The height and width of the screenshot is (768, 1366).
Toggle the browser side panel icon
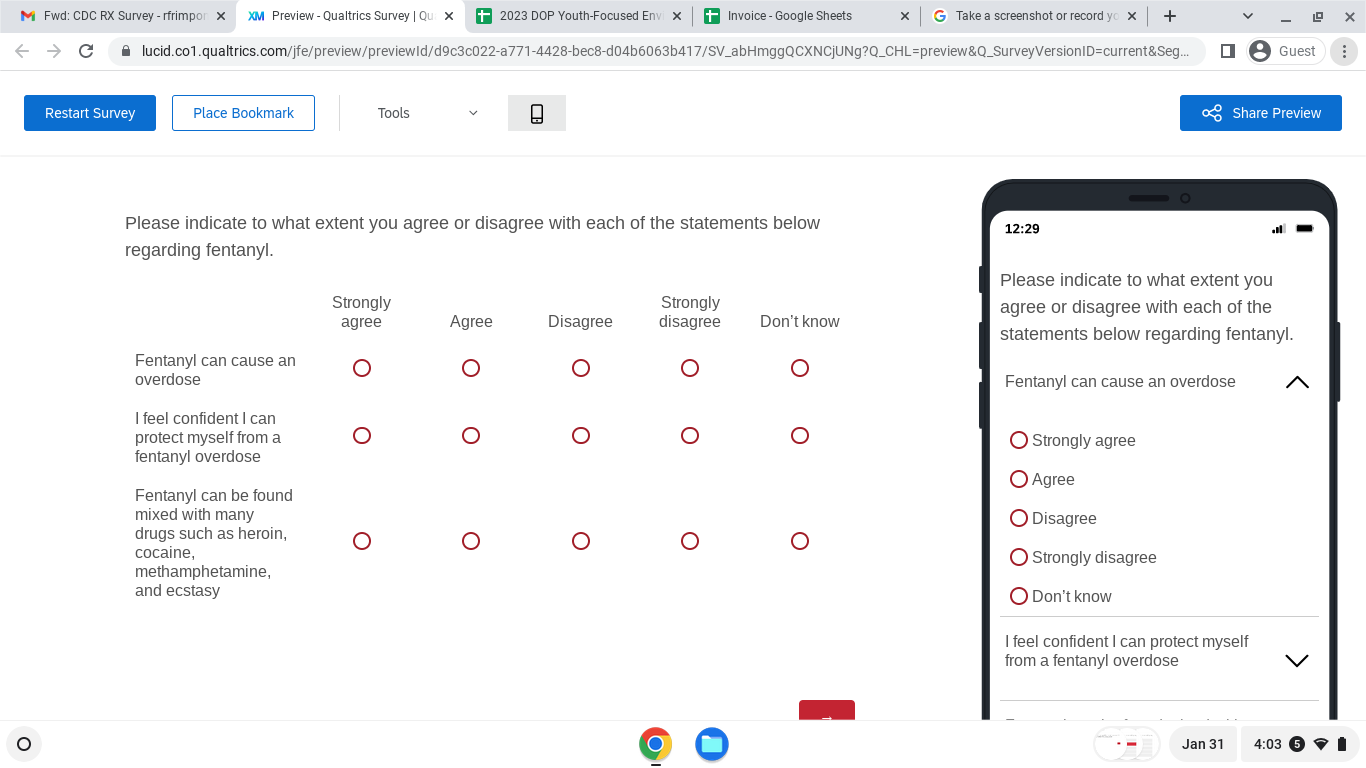point(1228,51)
